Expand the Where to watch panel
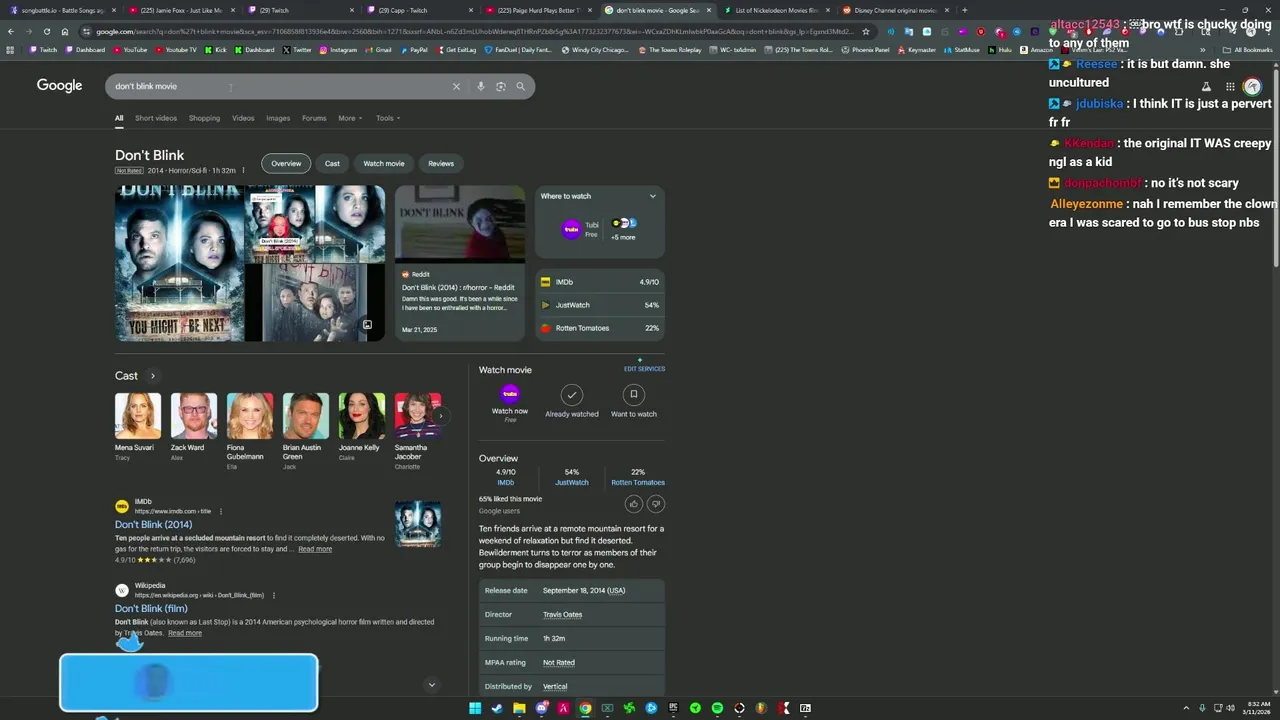 point(652,196)
